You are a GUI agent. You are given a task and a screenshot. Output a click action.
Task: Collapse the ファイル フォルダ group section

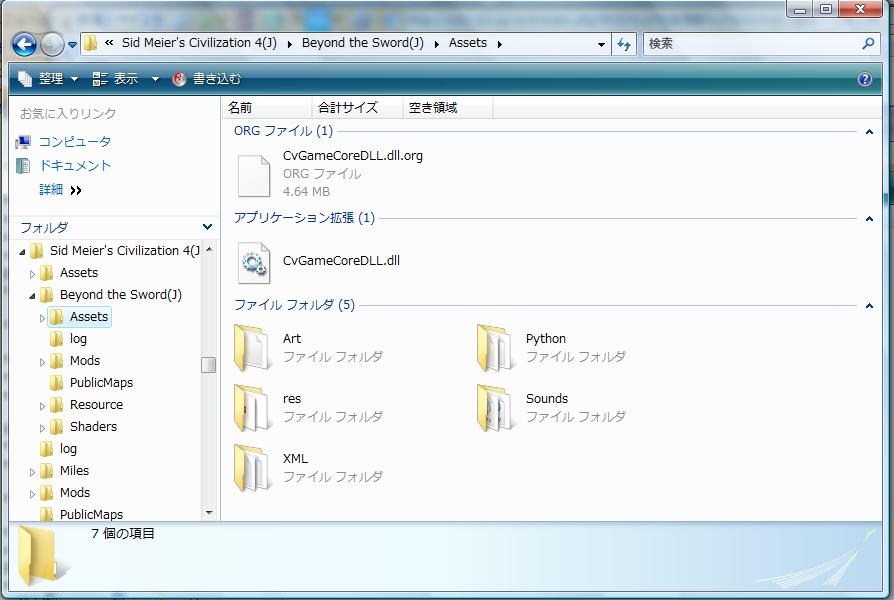(869, 306)
